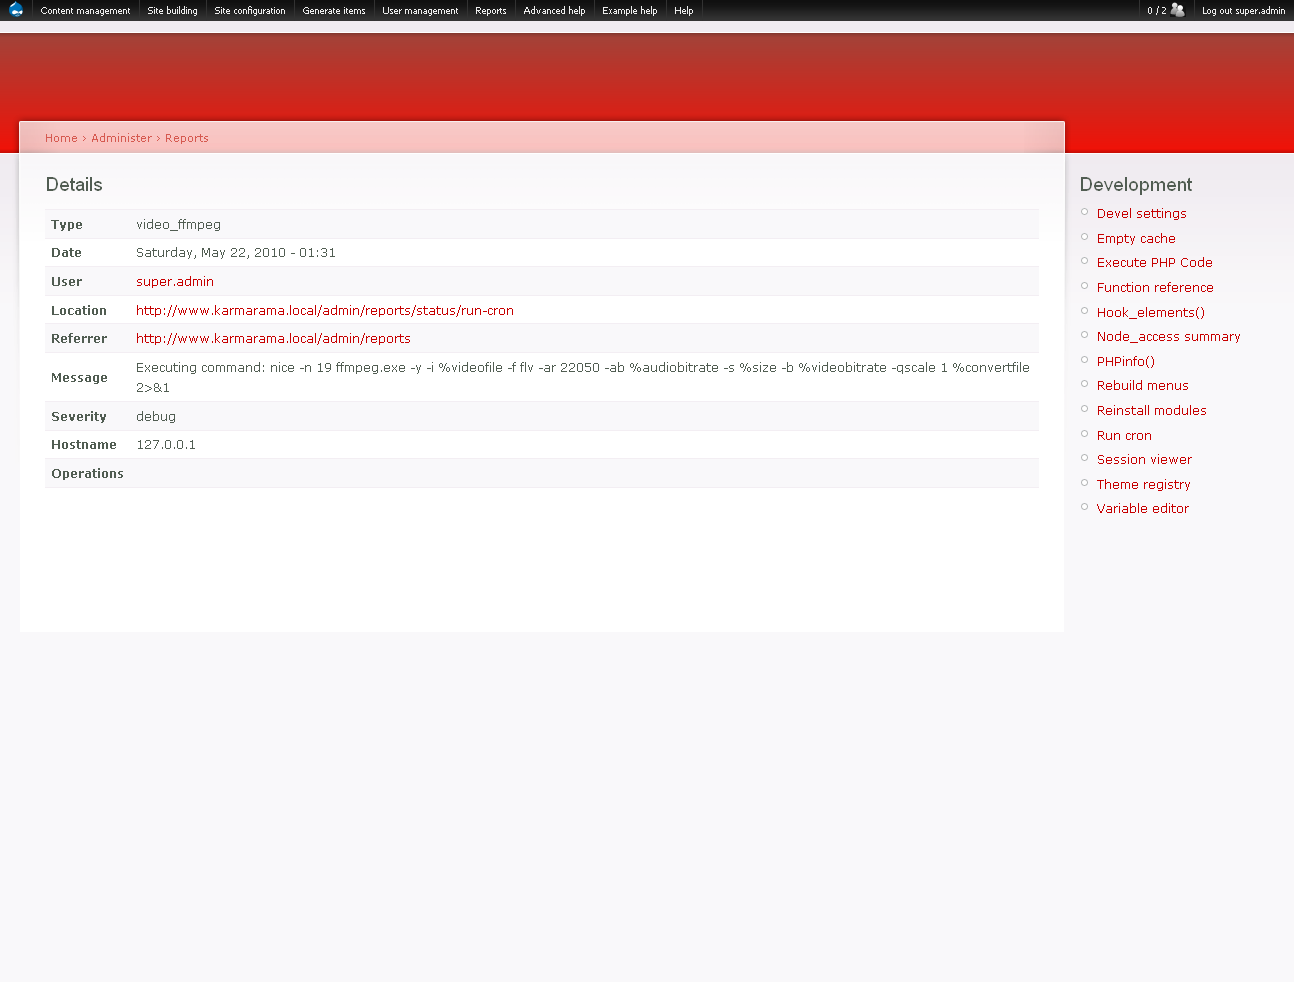Open the Session viewer

click(x=1144, y=459)
